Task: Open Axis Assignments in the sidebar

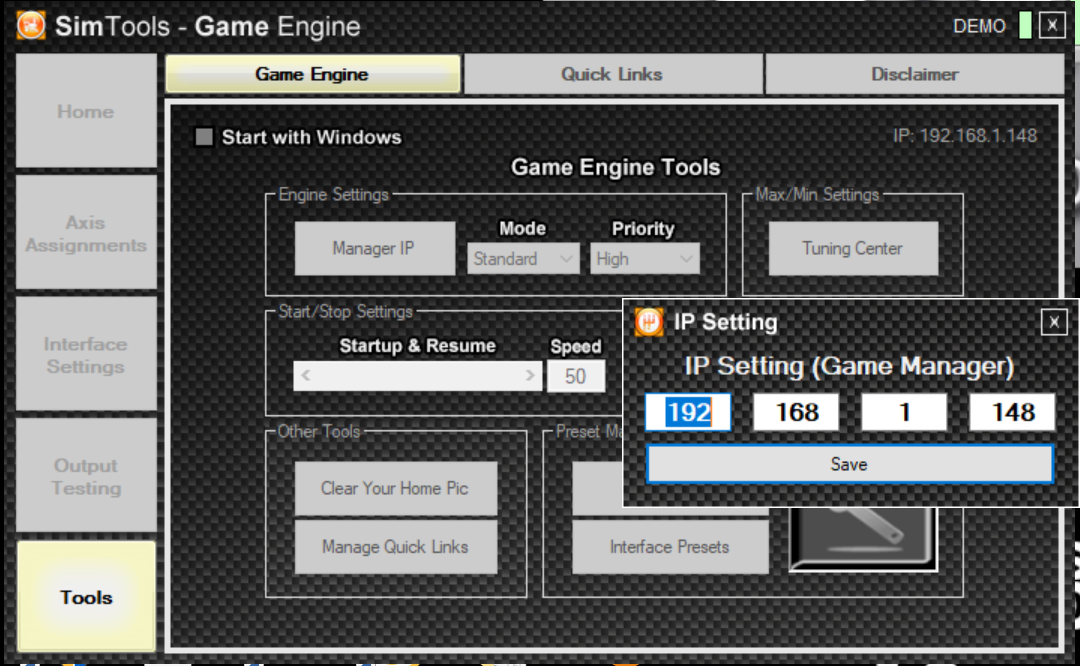Action: coord(86,233)
